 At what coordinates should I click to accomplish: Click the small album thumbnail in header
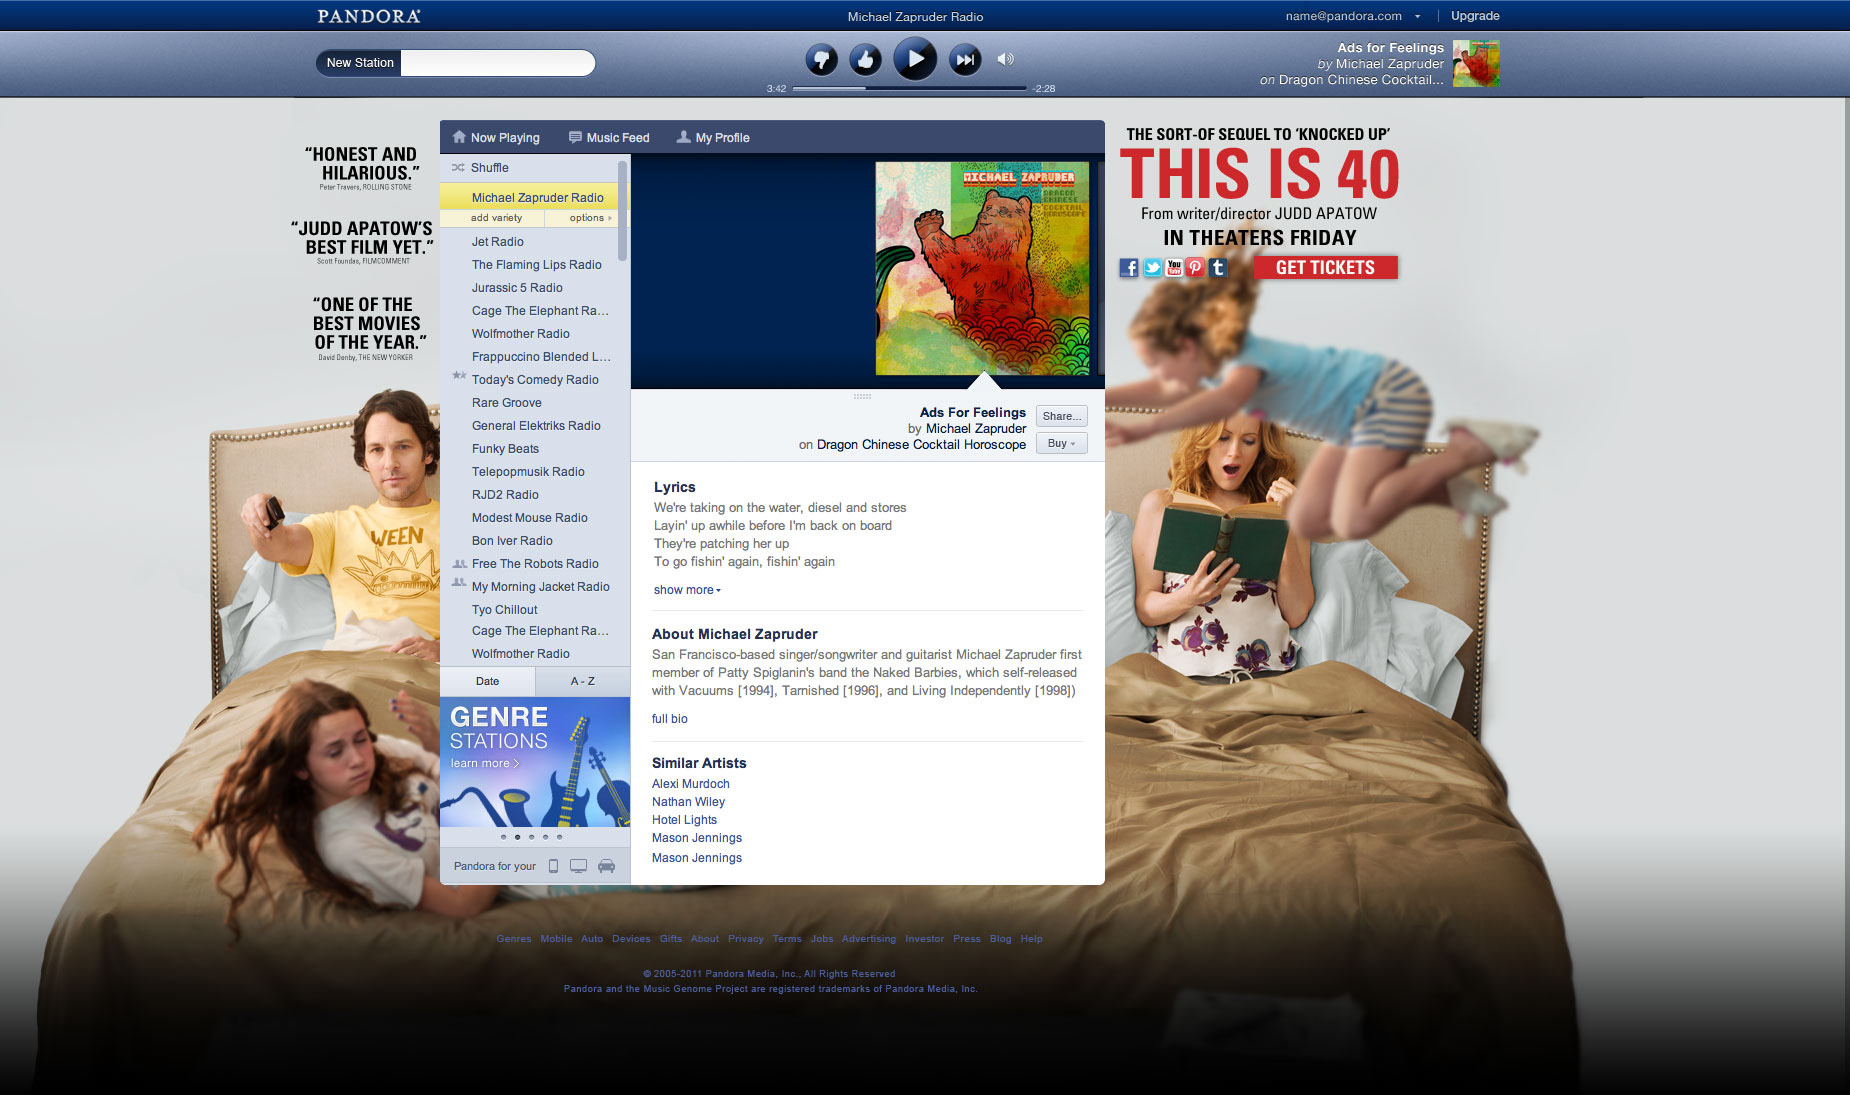tap(1476, 63)
